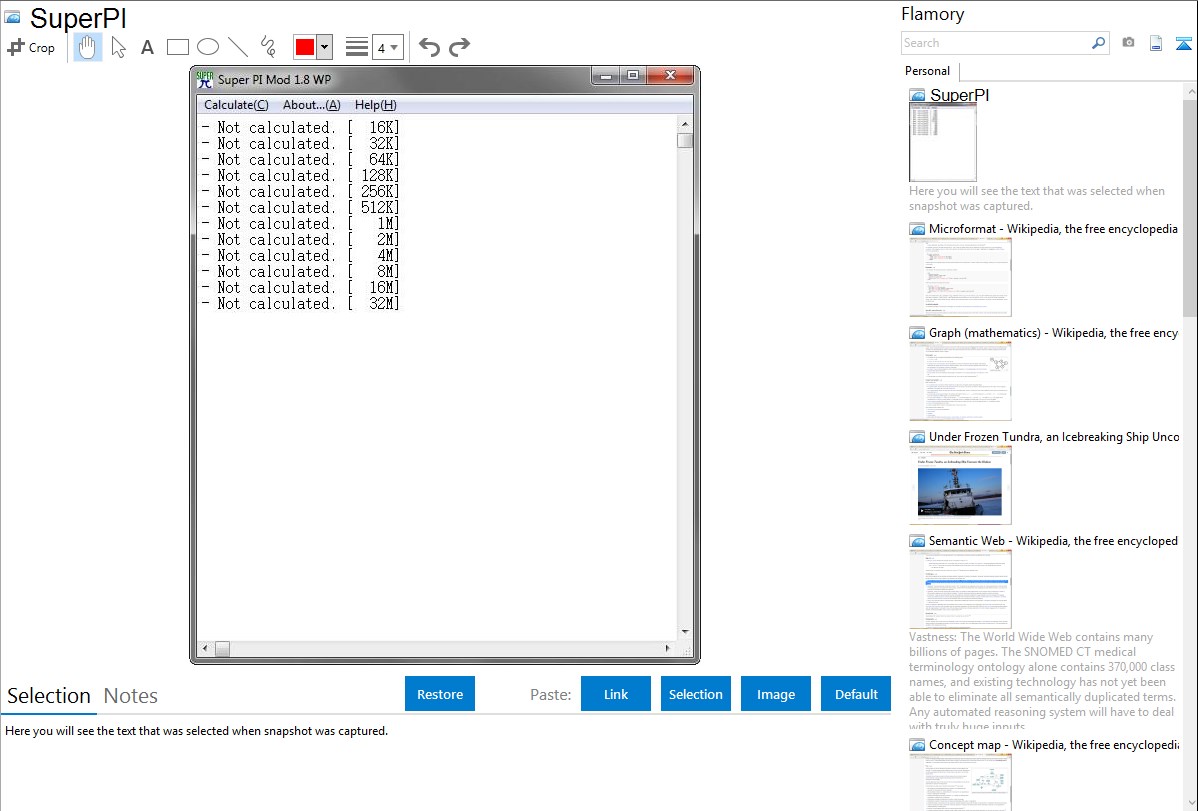Image resolution: width=1198 pixels, height=811 pixels.
Task: Click the 'Not calculated. [ 16K]' line
Action: pos(300,128)
